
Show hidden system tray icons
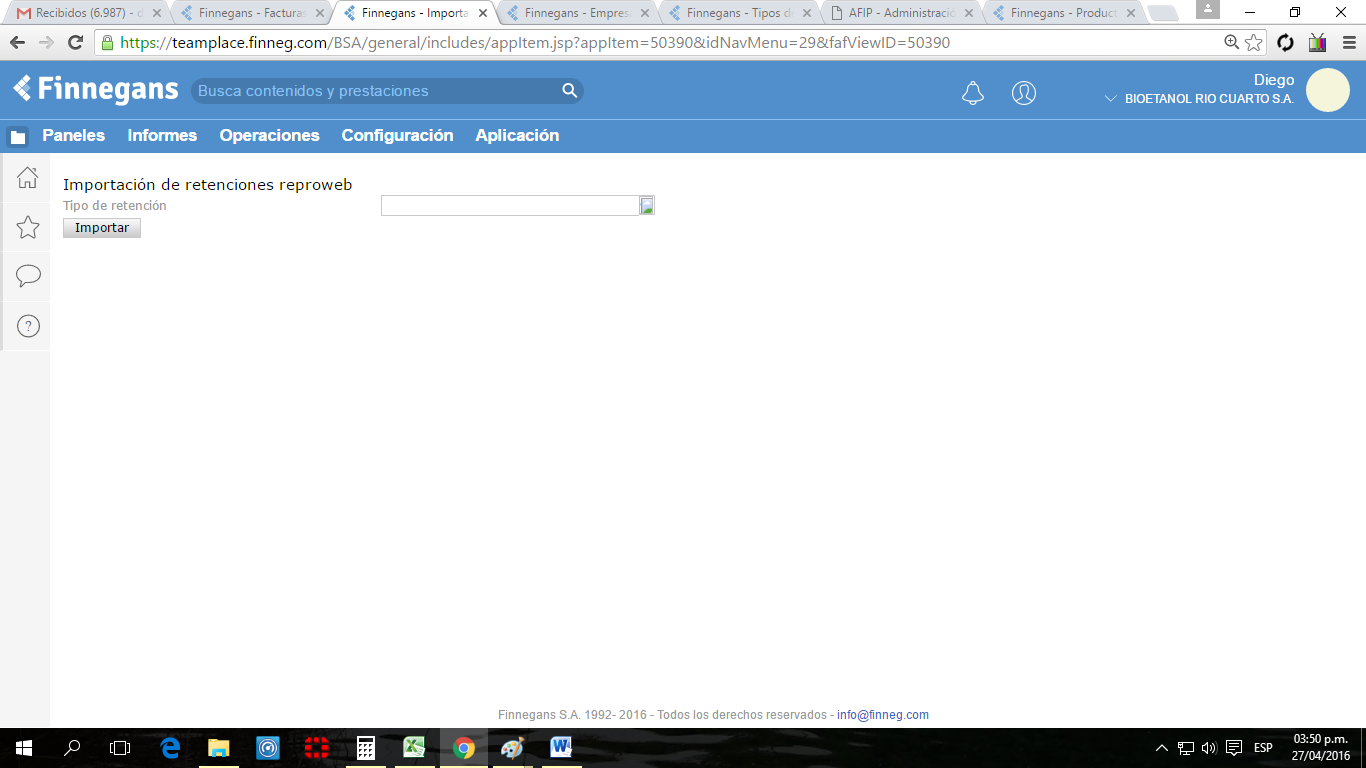coord(1161,748)
